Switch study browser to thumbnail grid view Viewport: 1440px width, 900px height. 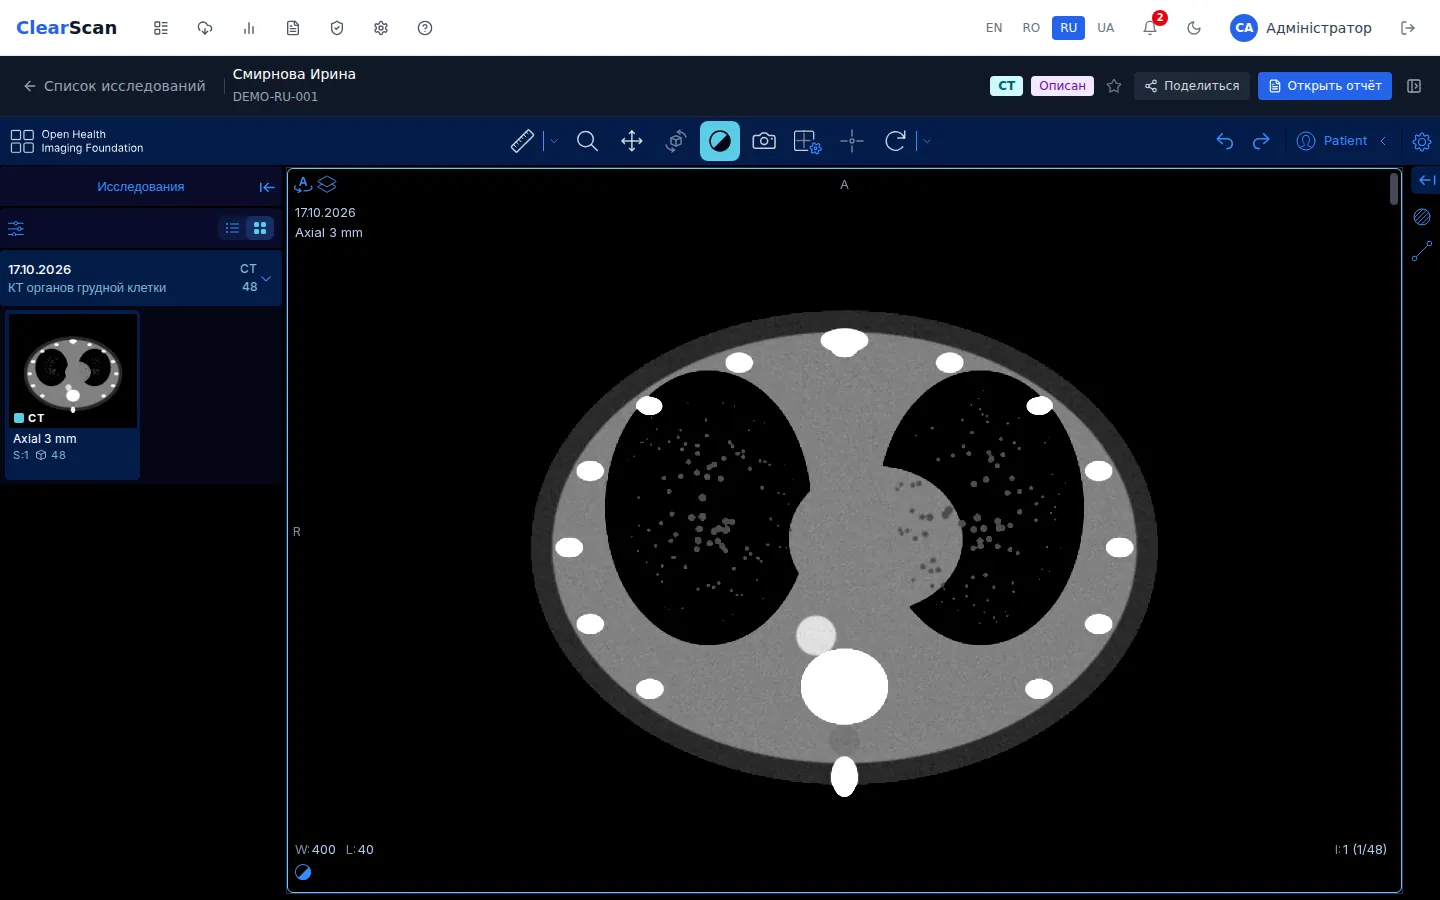point(260,228)
